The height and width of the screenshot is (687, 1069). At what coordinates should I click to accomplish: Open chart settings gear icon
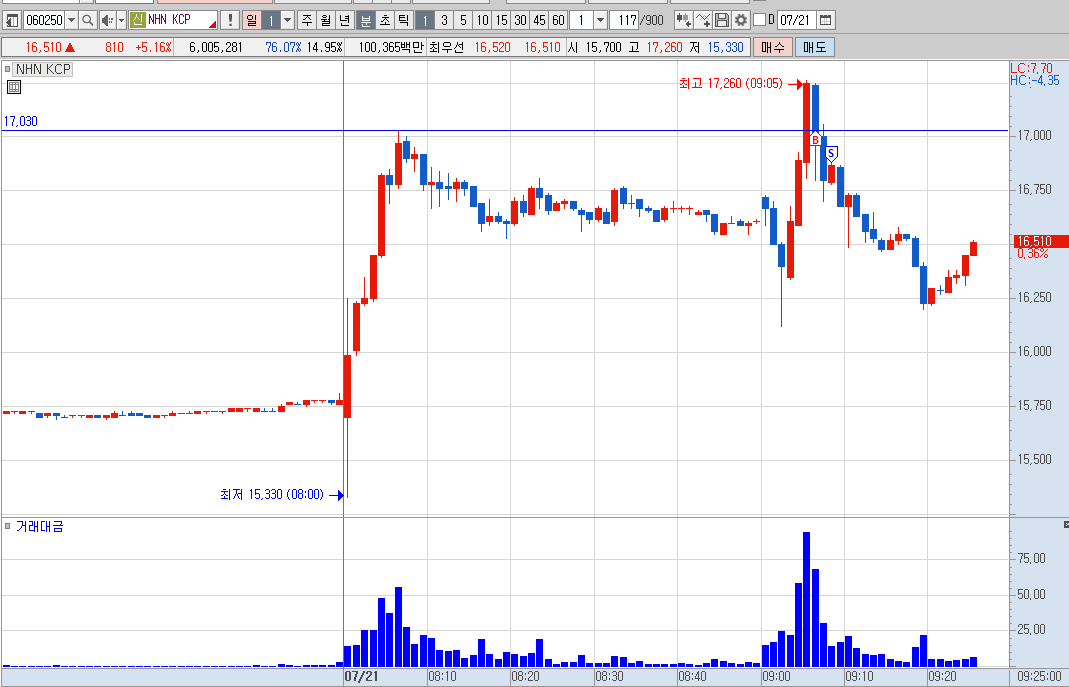[x=740, y=20]
